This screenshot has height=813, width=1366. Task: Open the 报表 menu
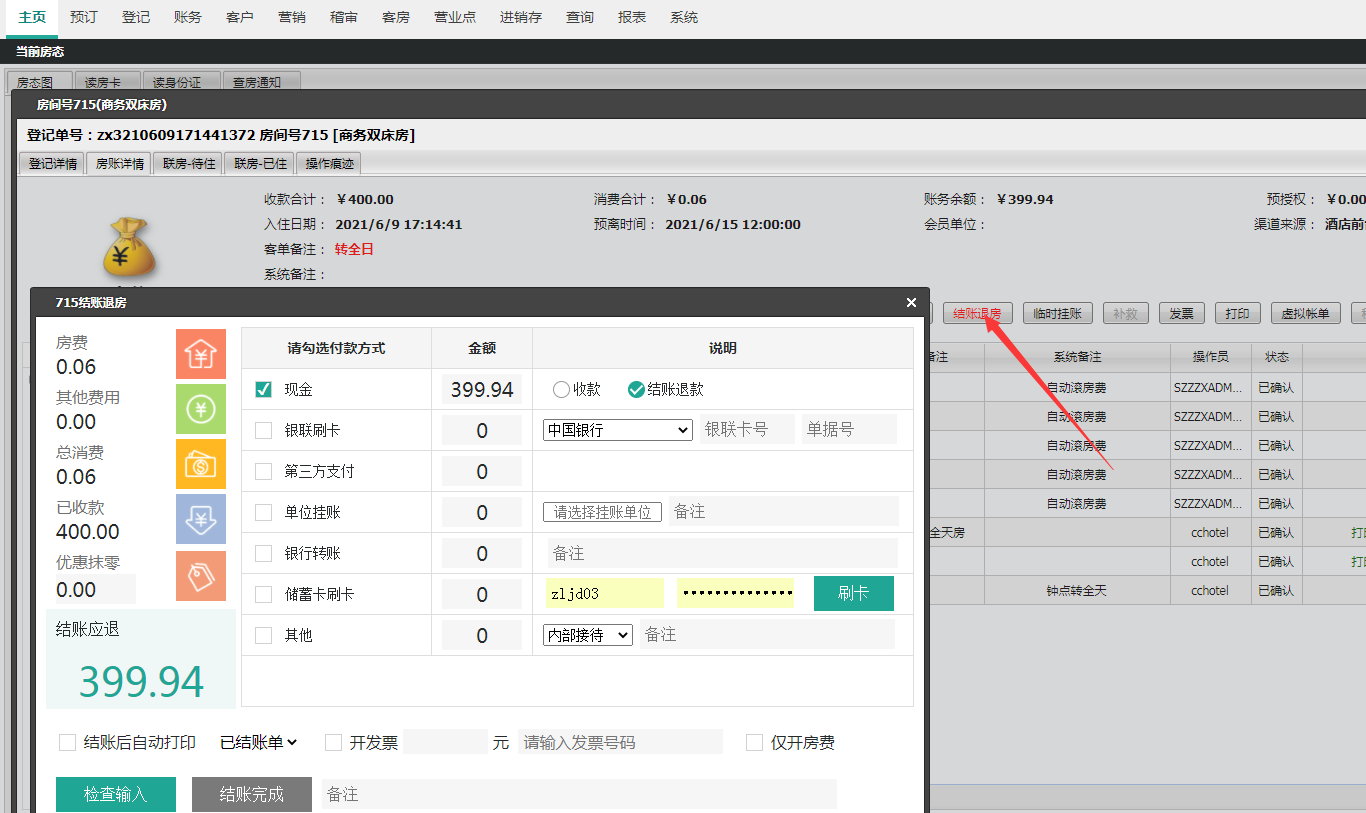[632, 17]
